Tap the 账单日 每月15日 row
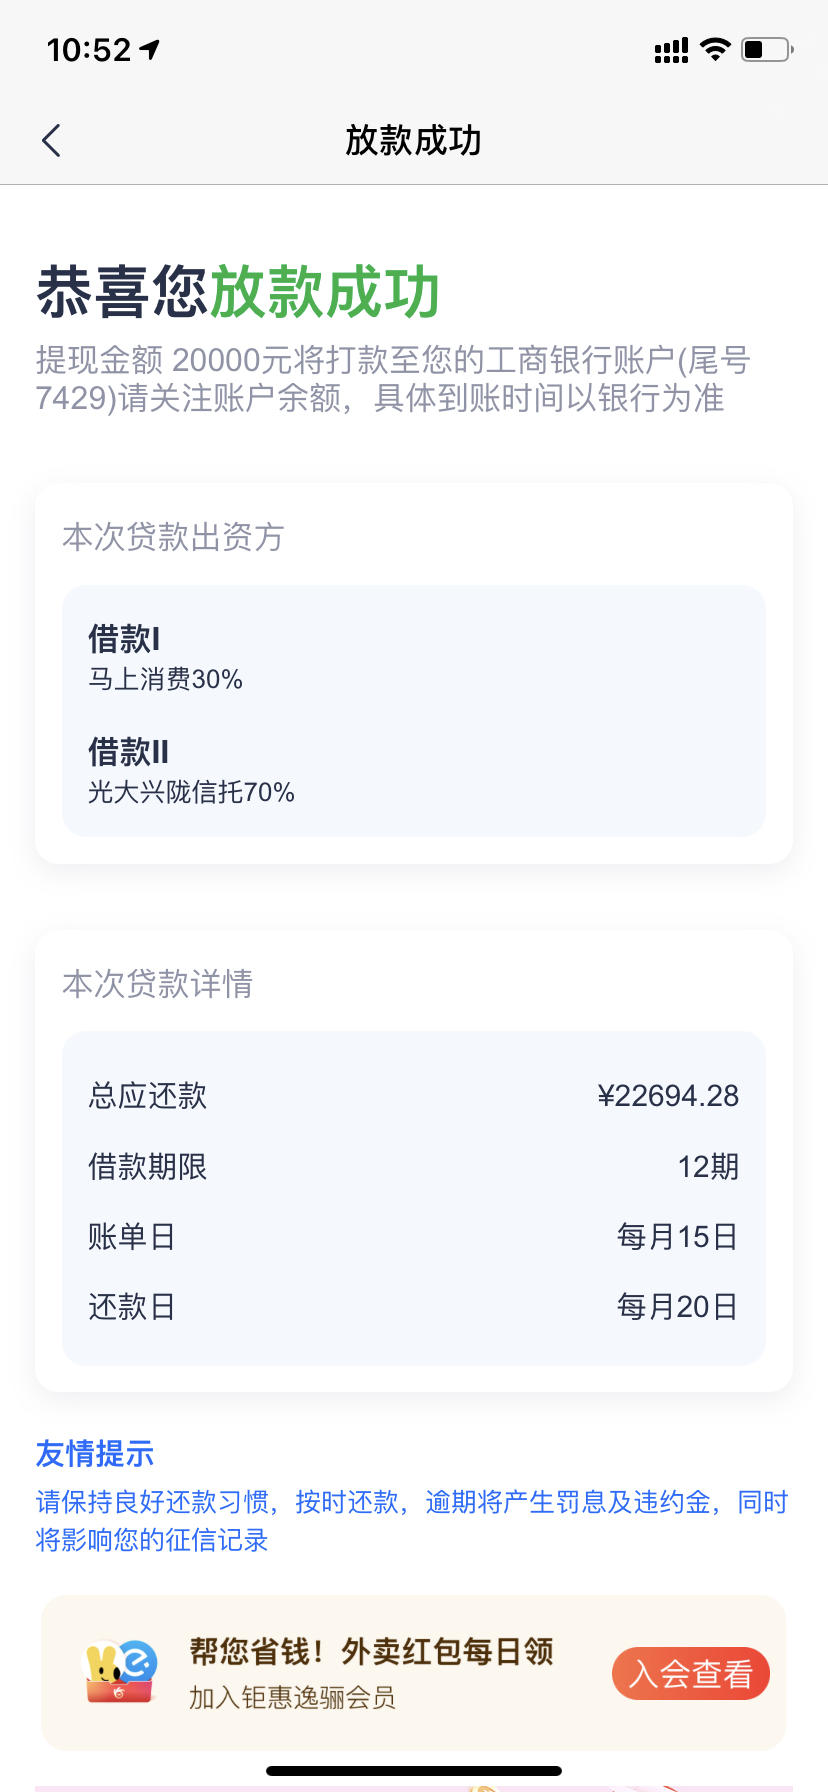This screenshot has height=1792, width=828. (413, 1237)
